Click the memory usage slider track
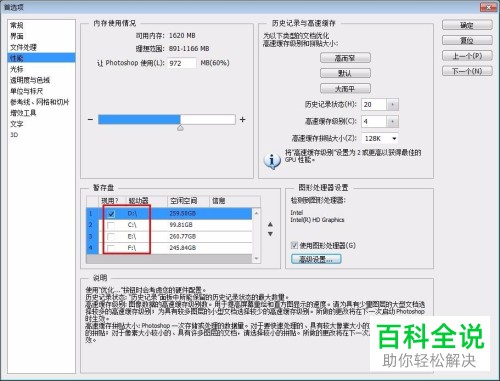Image resolution: width=500 pixels, height=381 pixels. (x=167, y=119)
